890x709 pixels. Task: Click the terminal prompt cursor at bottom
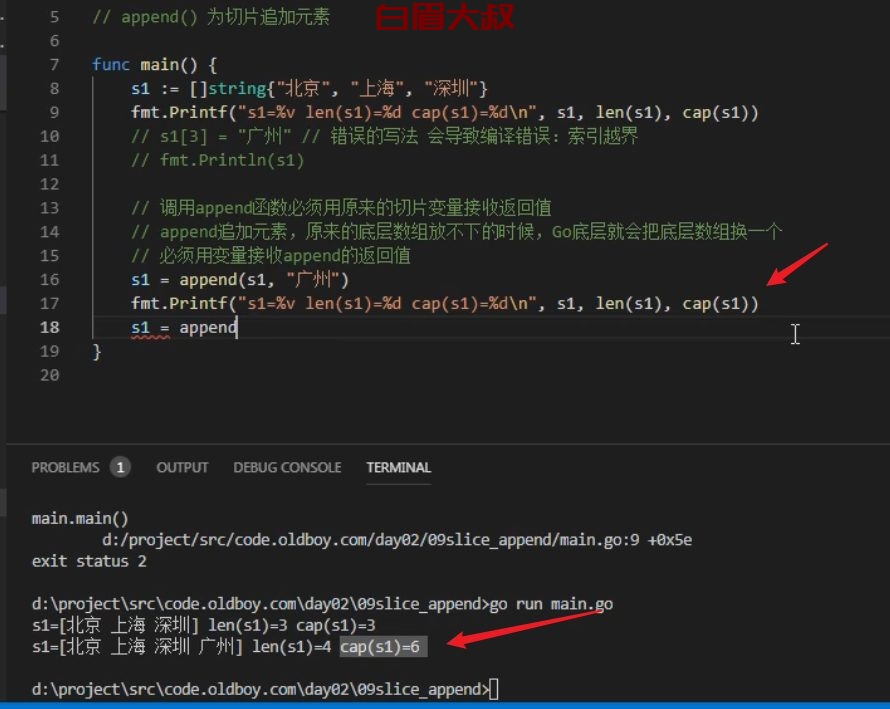[x=494, y=689]
